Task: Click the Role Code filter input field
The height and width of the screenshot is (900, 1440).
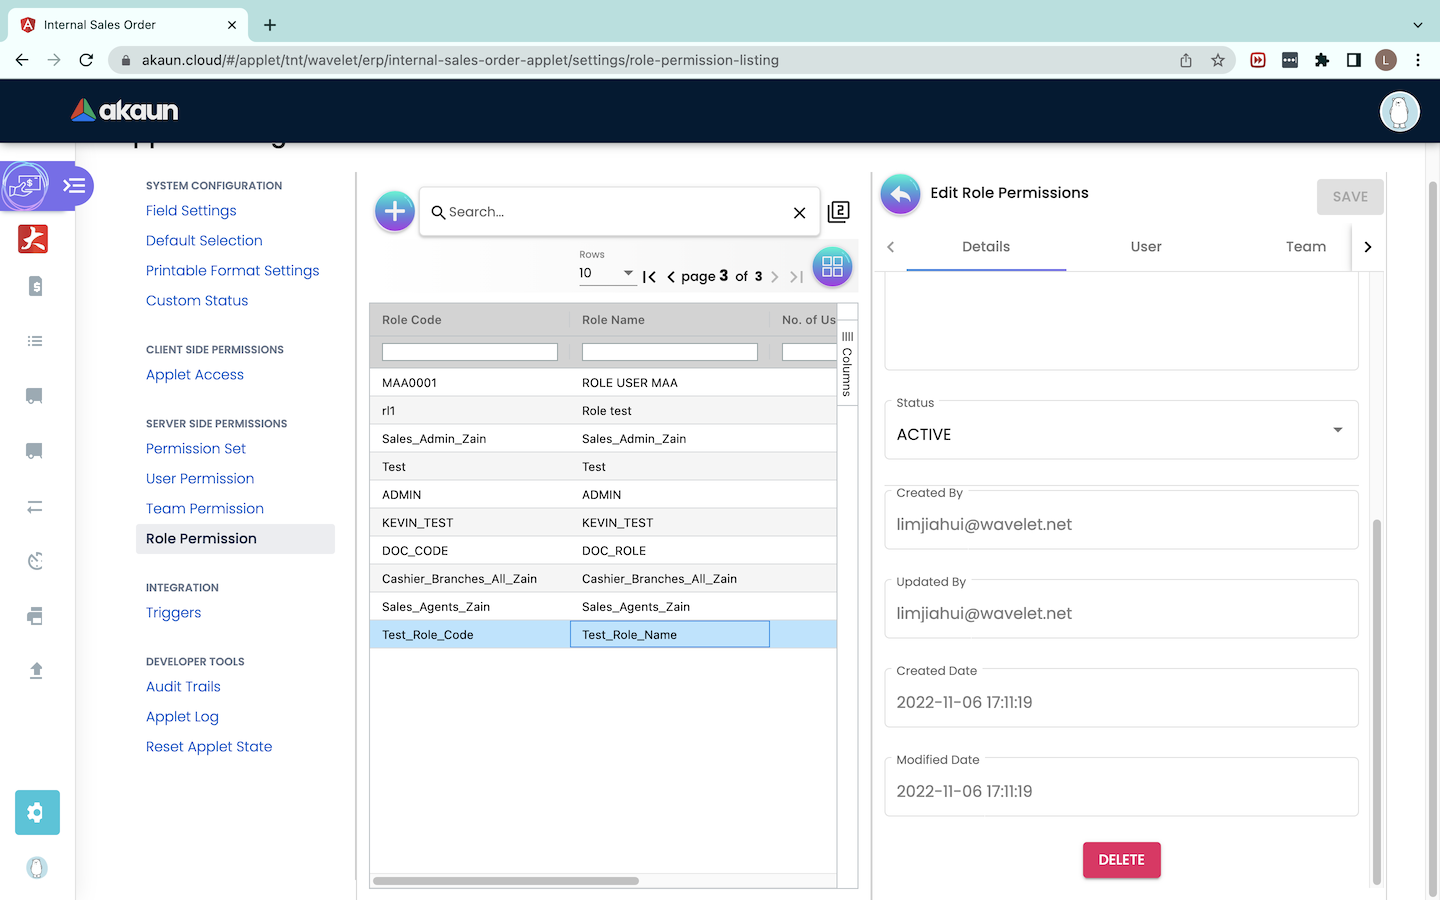Action: [469, 352]
